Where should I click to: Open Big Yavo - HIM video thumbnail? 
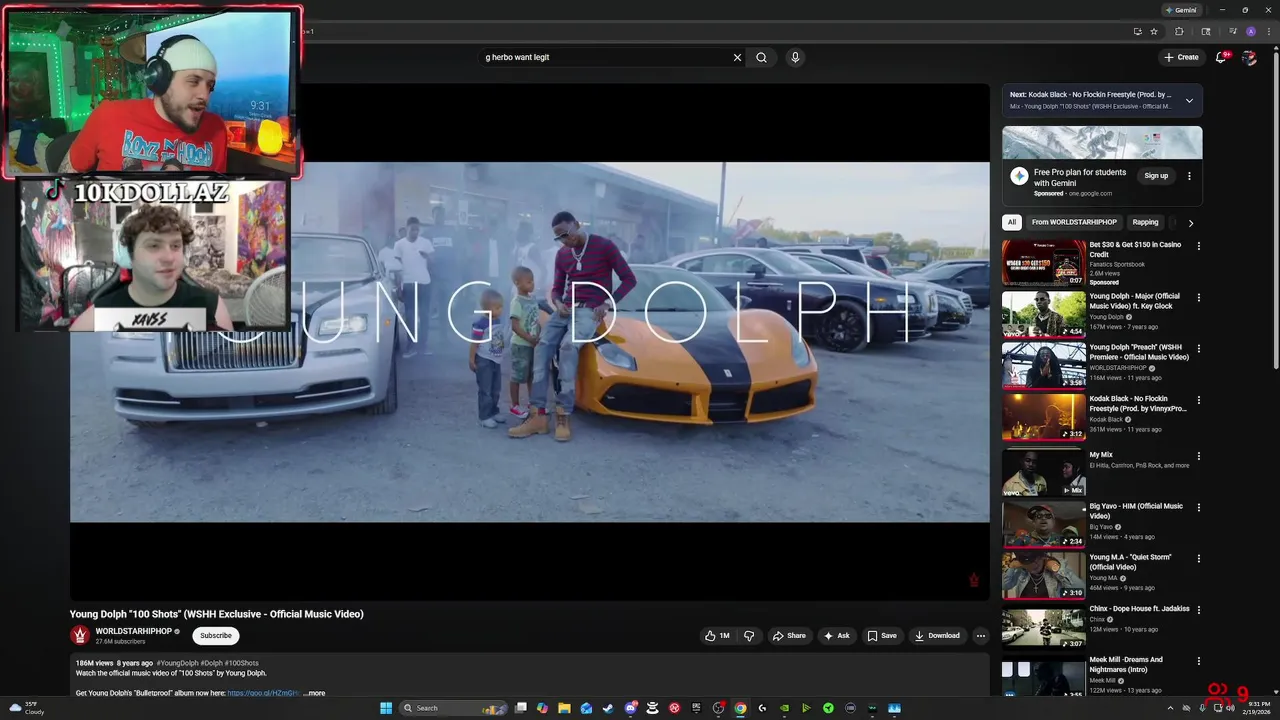click(x=1043, y=524)
